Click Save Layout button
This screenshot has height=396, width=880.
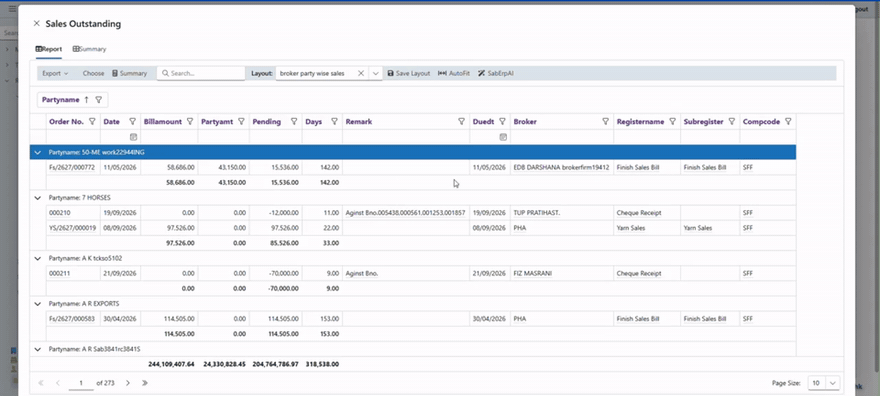click(409, 73)
